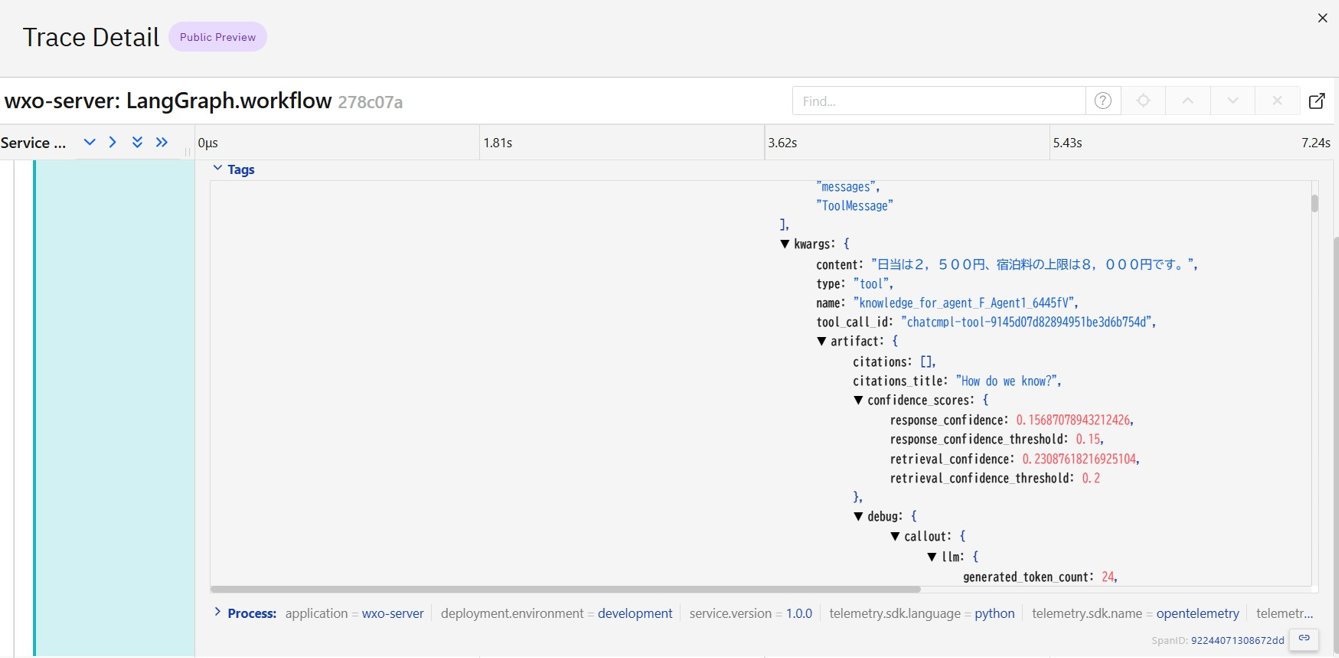The height and width of the screenshot is (658, 1339).
Task: Expand all double chevron down icon
Action: tap(137, 142)
